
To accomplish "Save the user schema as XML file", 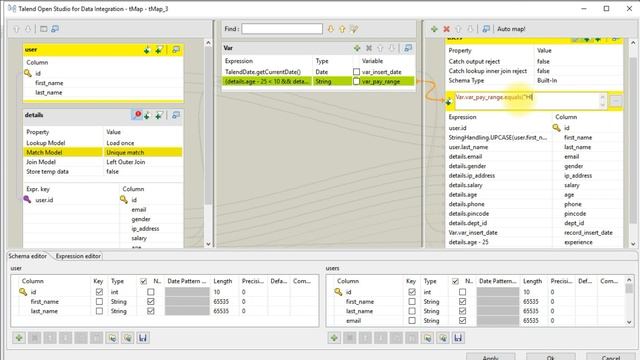I will [143, 338].
